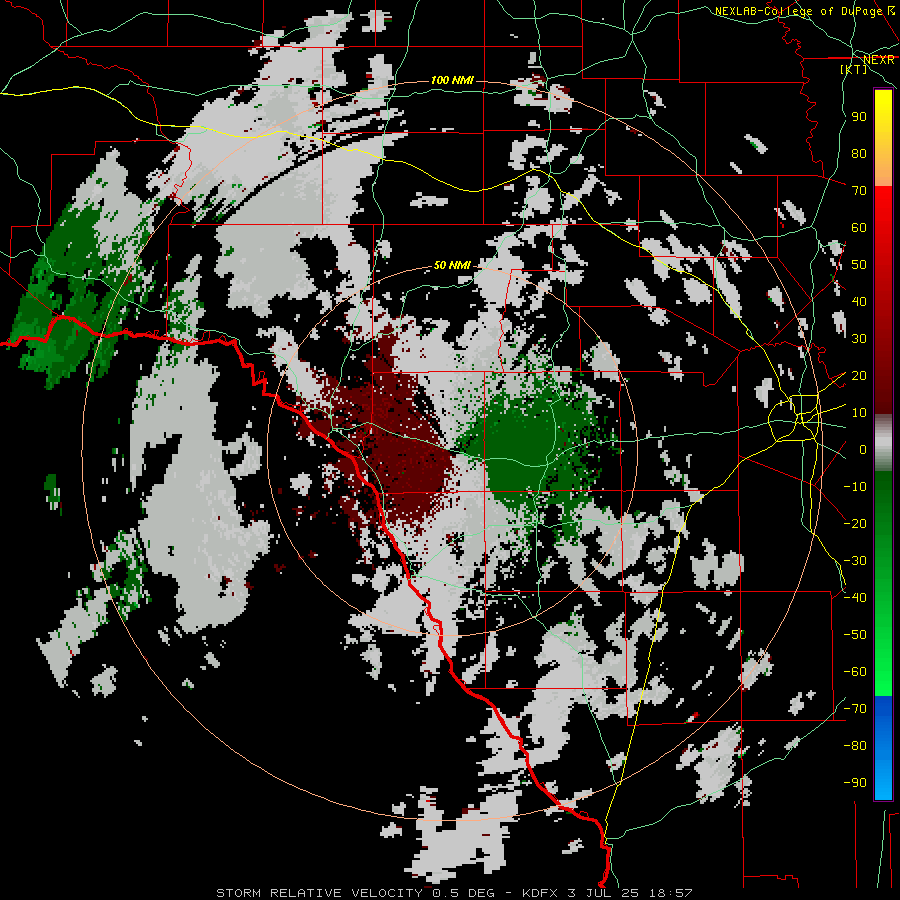
Task: Click the positive 90 knot scale label
Action: [859, 117]
